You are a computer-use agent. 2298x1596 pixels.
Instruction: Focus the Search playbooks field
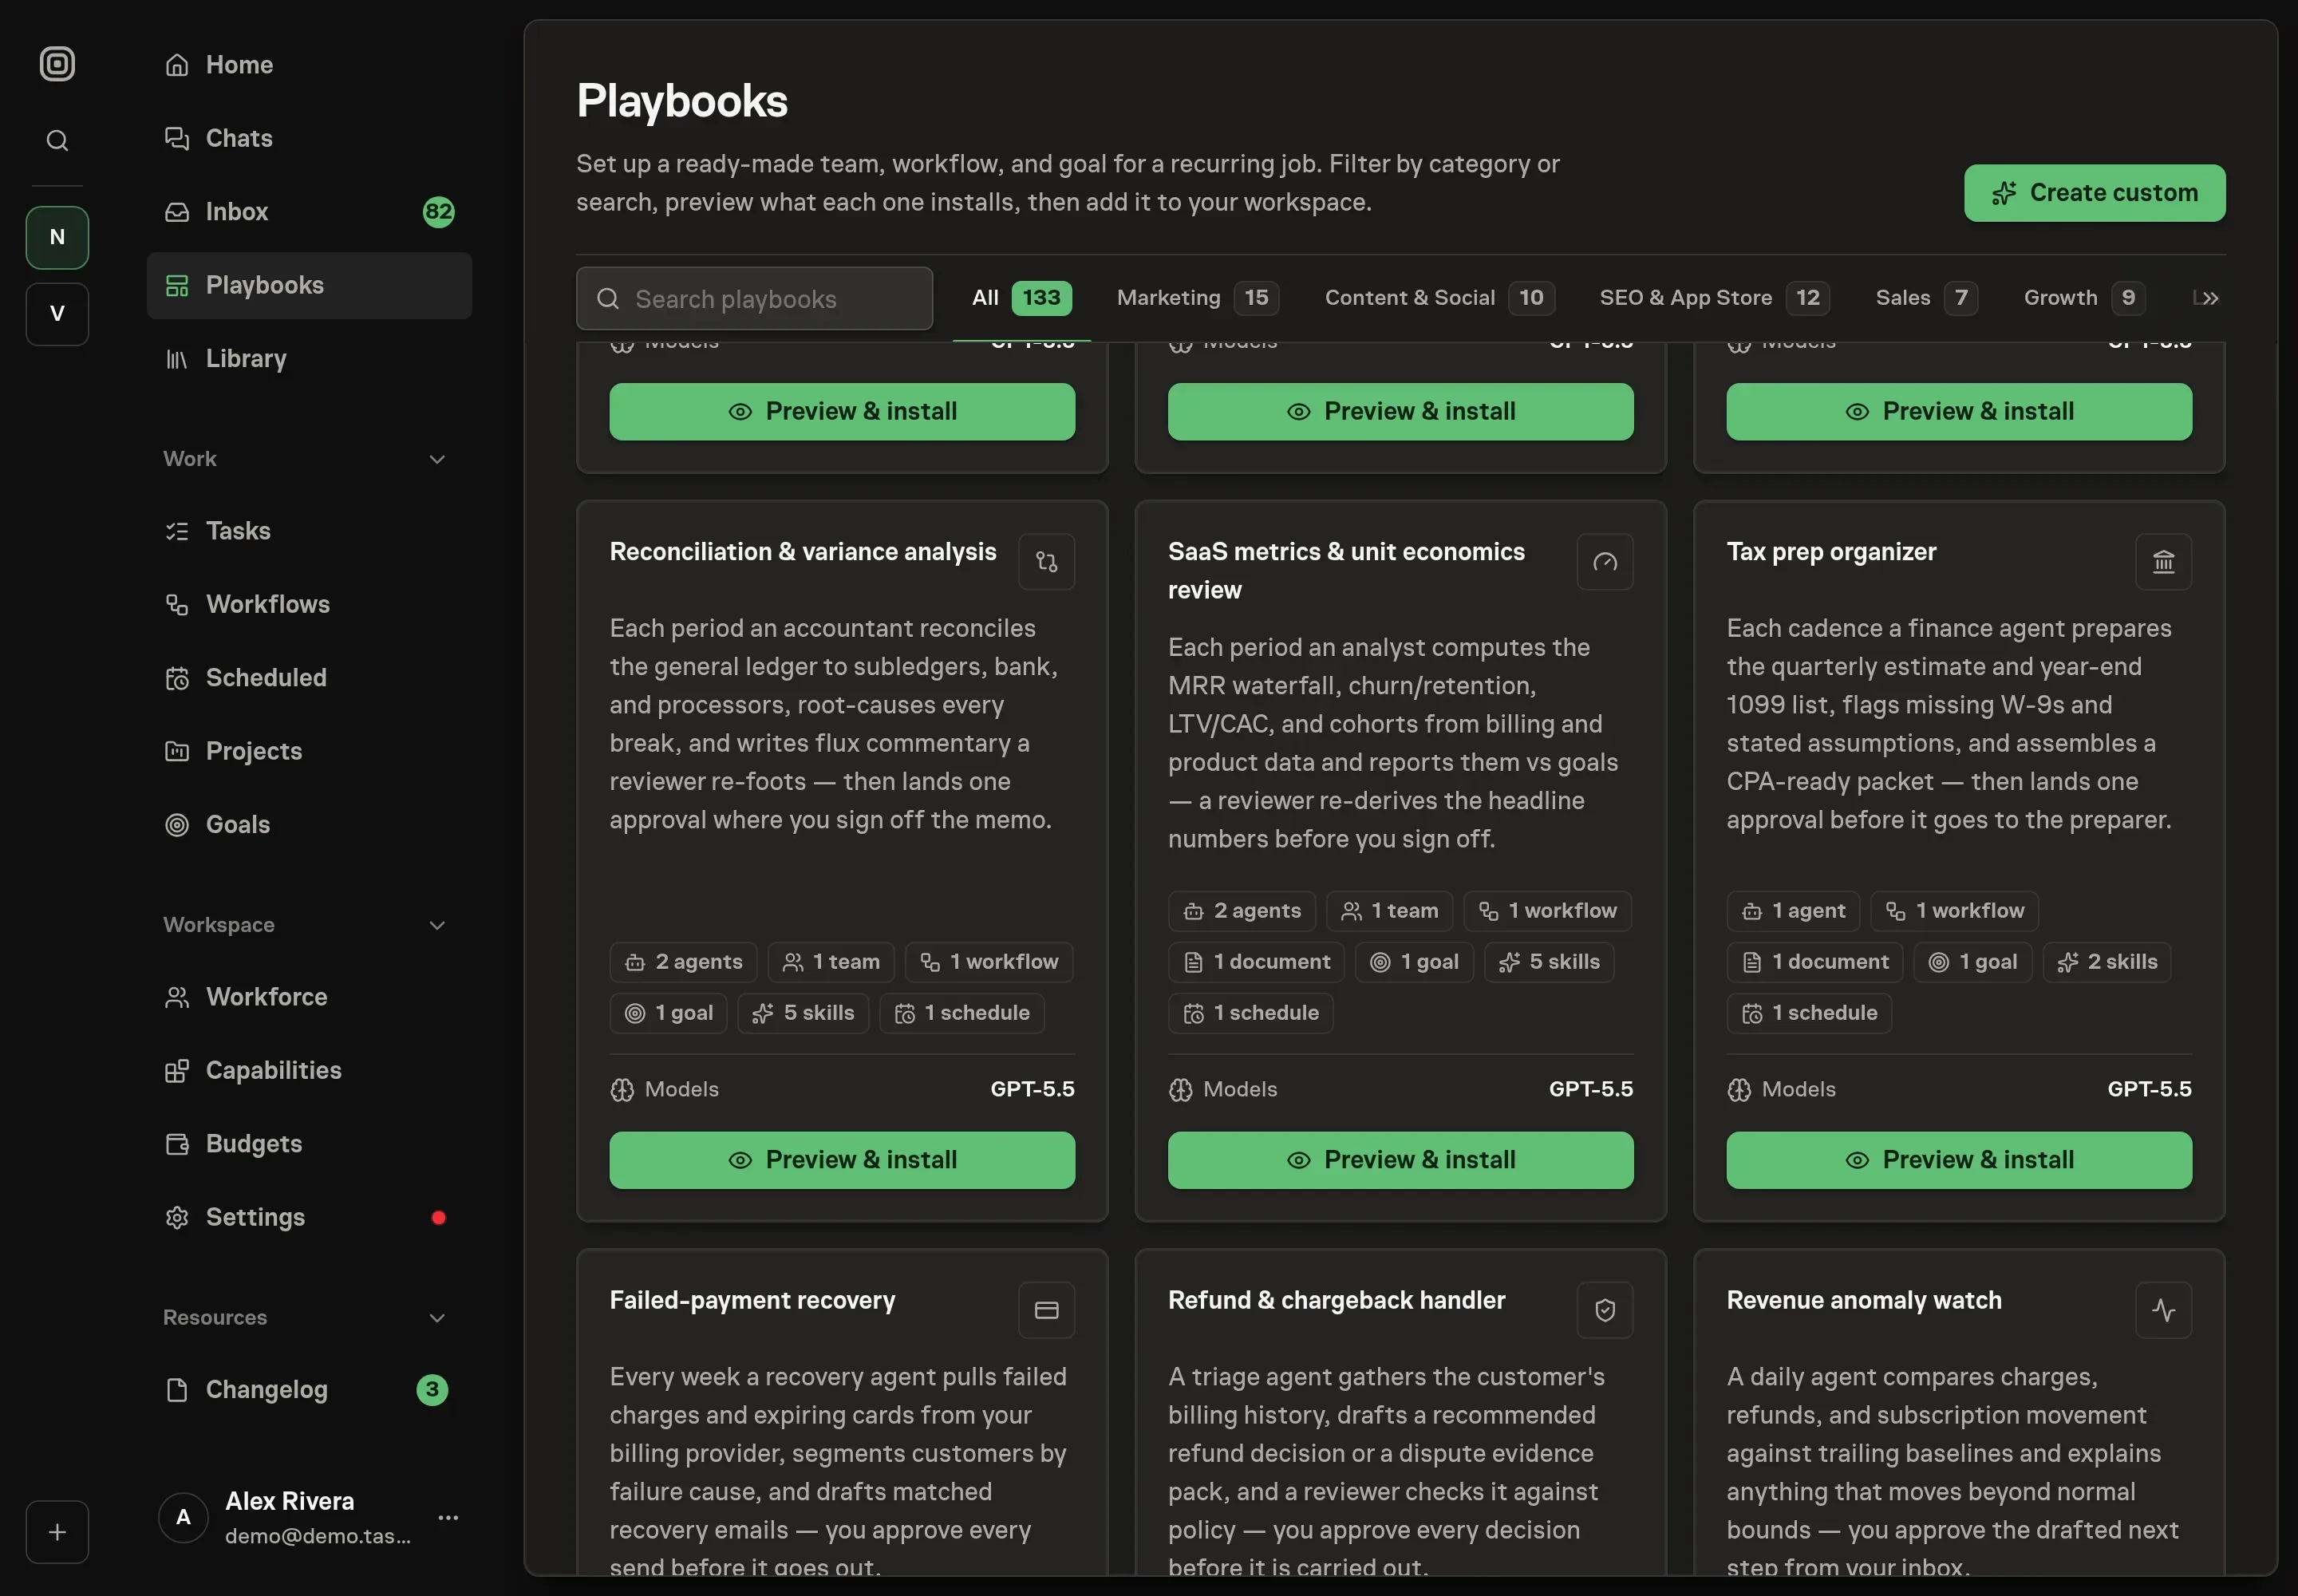[754, 298]
